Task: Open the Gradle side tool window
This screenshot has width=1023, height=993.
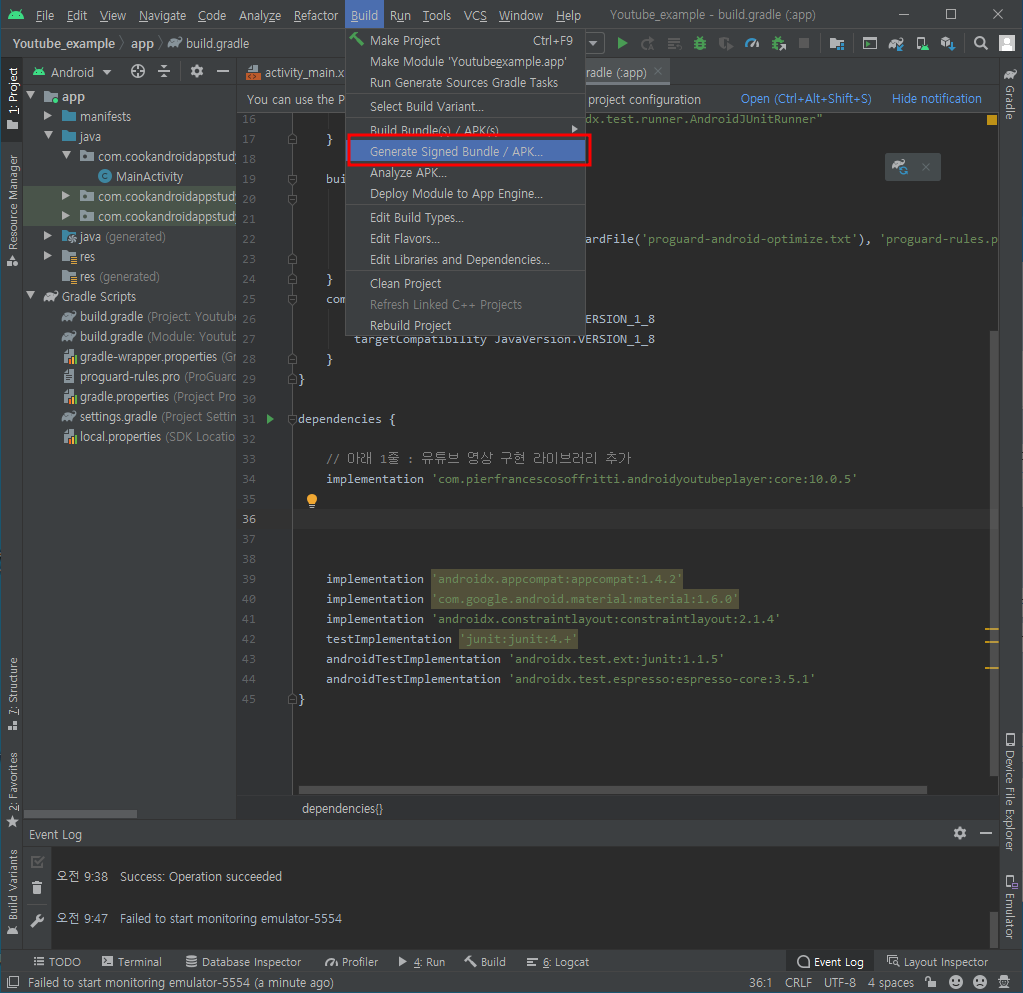Action: (x=1010, y=93)
